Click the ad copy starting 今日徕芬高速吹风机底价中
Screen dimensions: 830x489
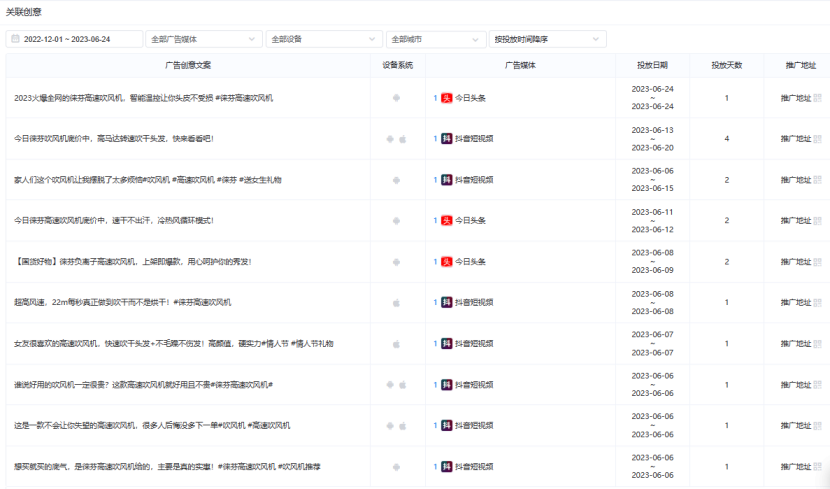pos(114,221)
